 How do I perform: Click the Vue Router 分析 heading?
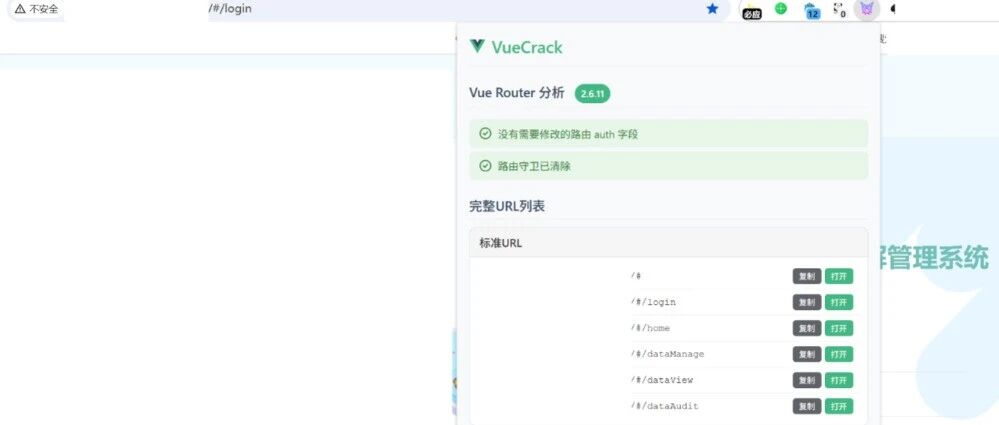pos(517,93)
